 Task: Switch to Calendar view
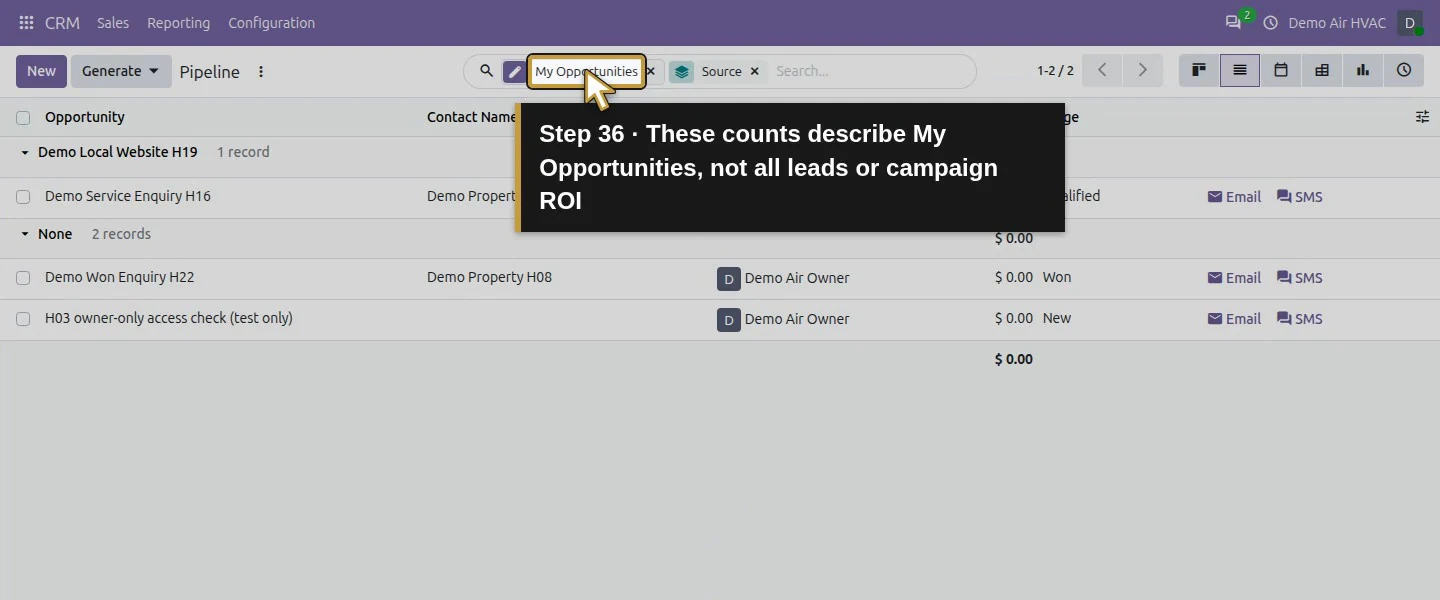[1281, 70]
